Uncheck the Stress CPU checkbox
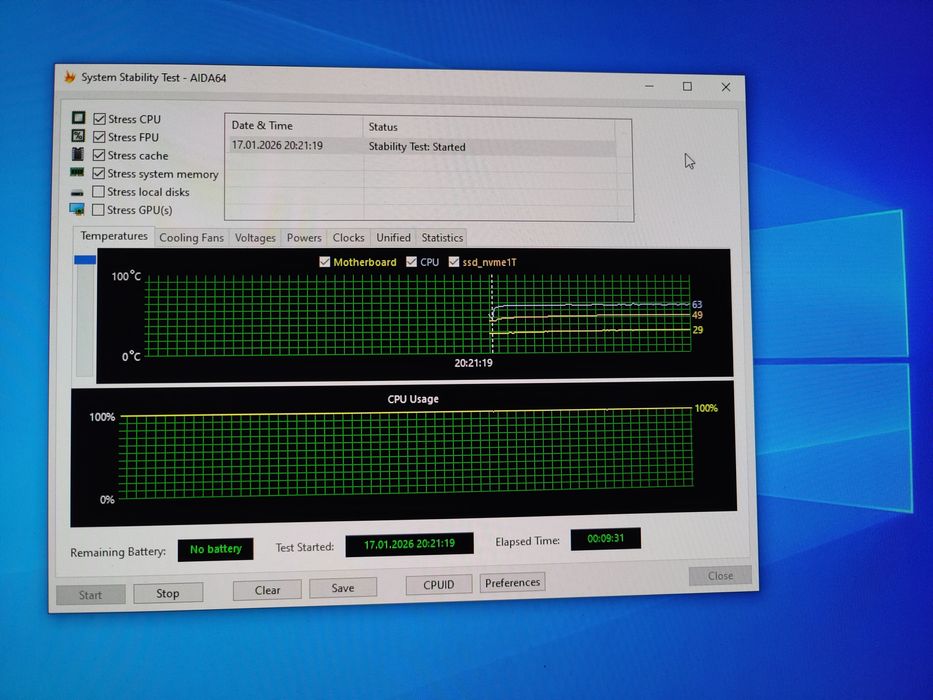The image size is (933, 700). point(99,119)
